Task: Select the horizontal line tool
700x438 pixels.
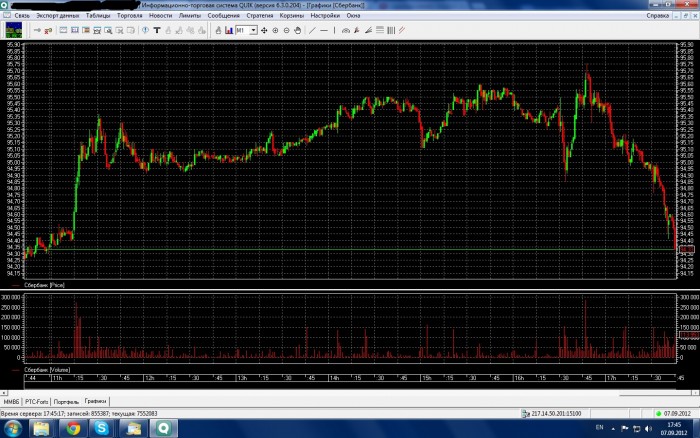Action: click(x=324, y=30)
